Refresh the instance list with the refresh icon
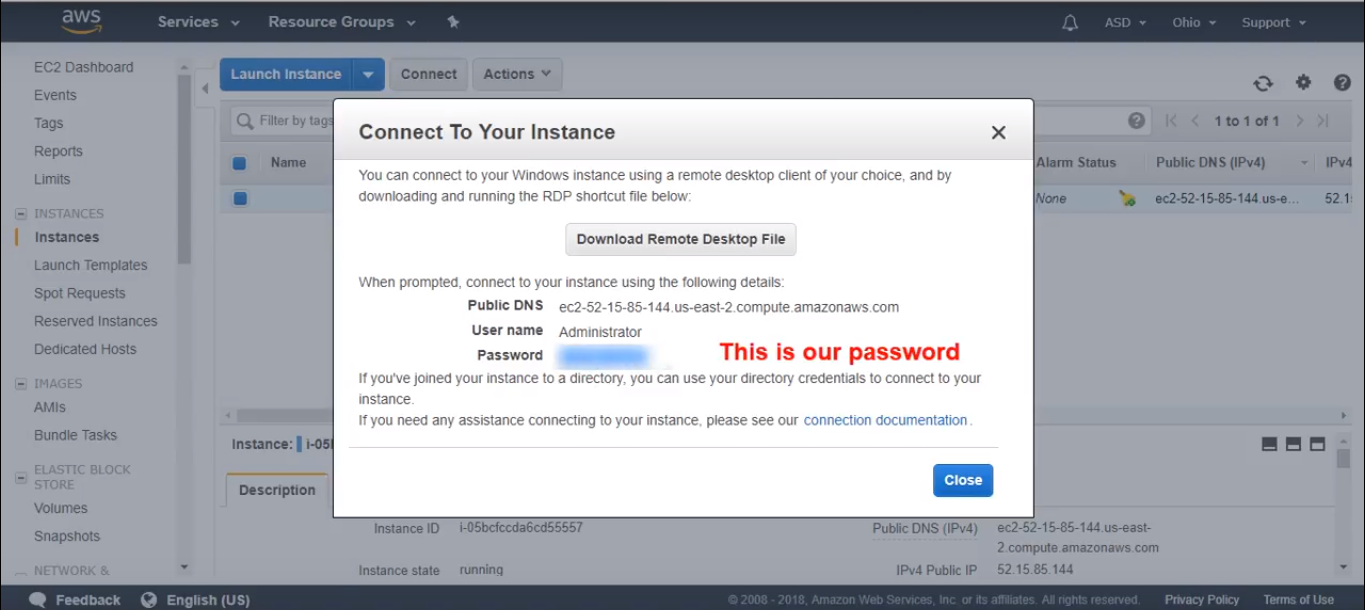The width and height of the screenshot is (1365, 610). 1263,83
